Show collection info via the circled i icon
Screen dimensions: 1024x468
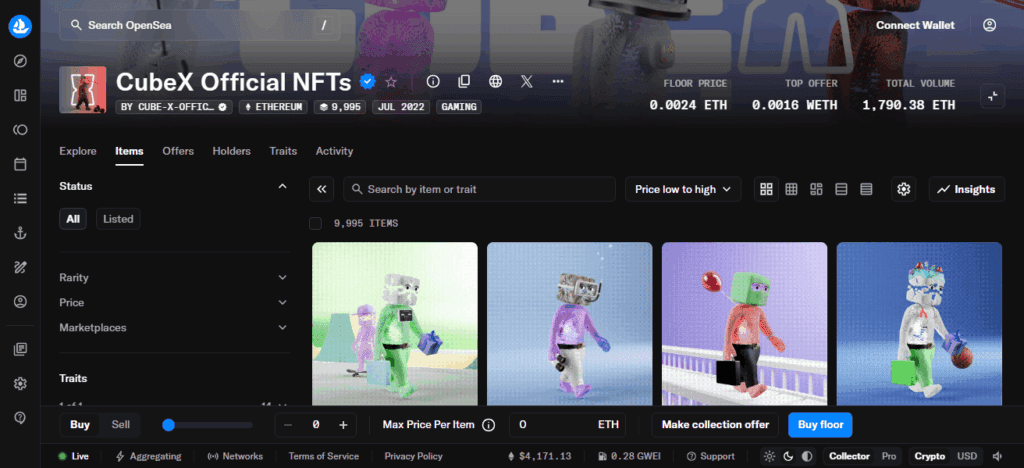coord(432,82)
